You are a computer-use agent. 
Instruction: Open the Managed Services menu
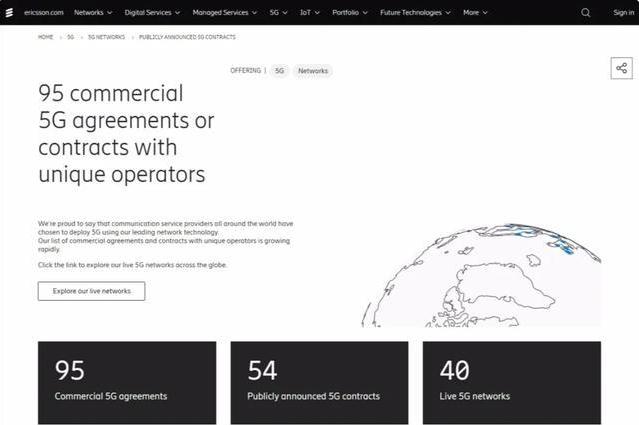point(225,13)
